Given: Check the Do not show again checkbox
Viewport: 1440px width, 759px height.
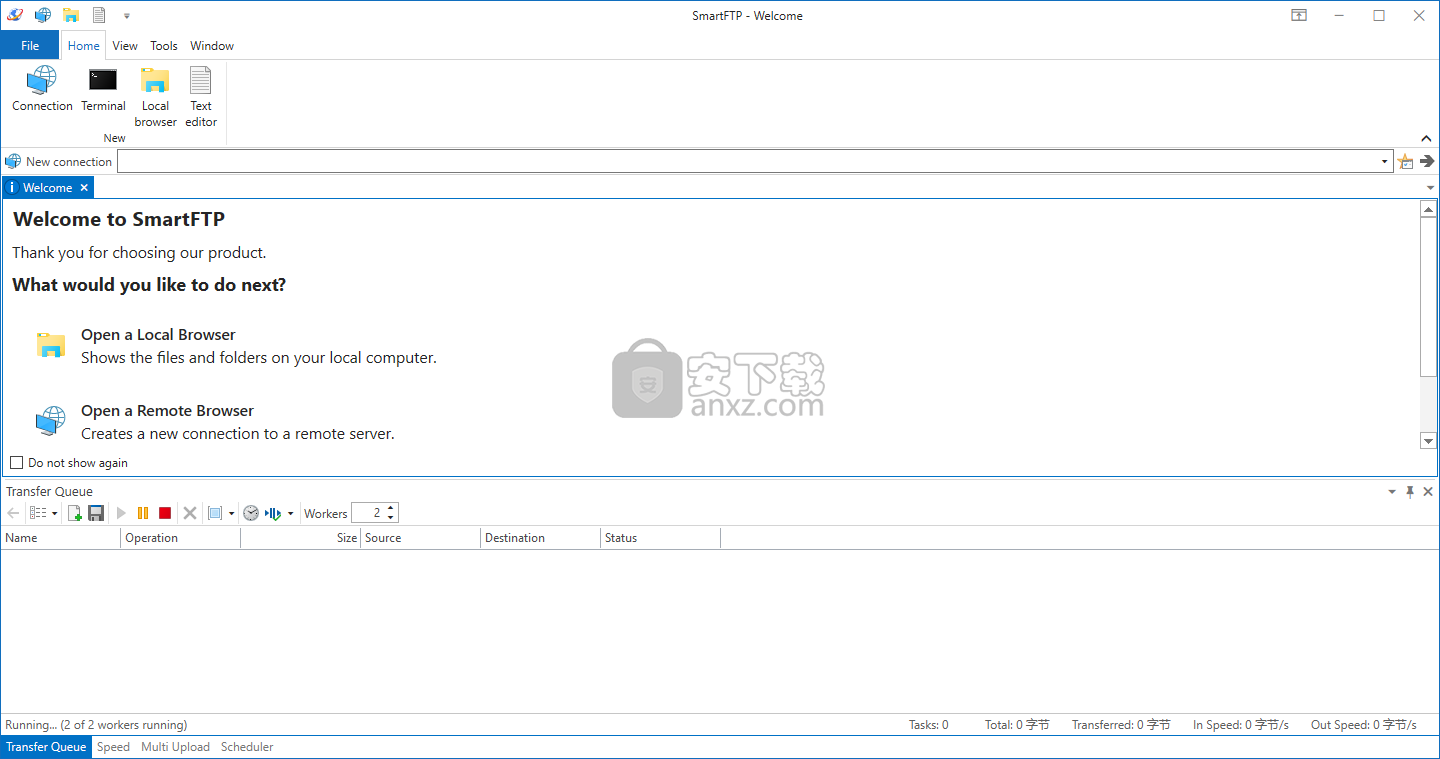Looking at the screenshot, I should click(x=16, y=463).
